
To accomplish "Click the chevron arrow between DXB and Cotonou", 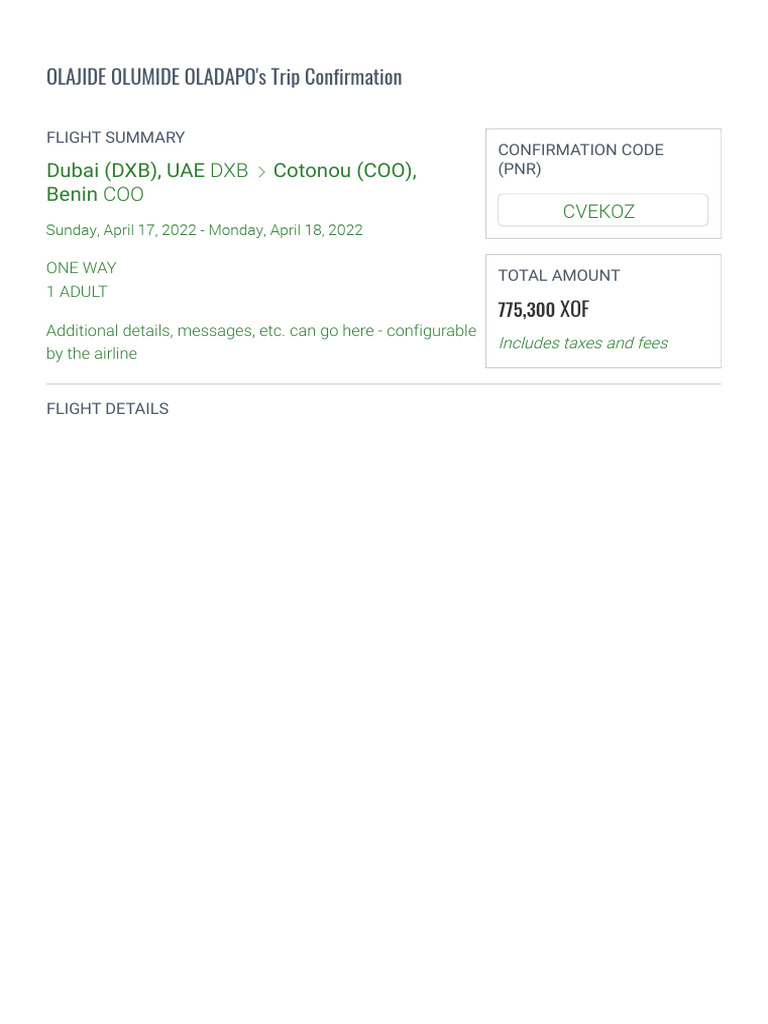I will coord(261,171).
